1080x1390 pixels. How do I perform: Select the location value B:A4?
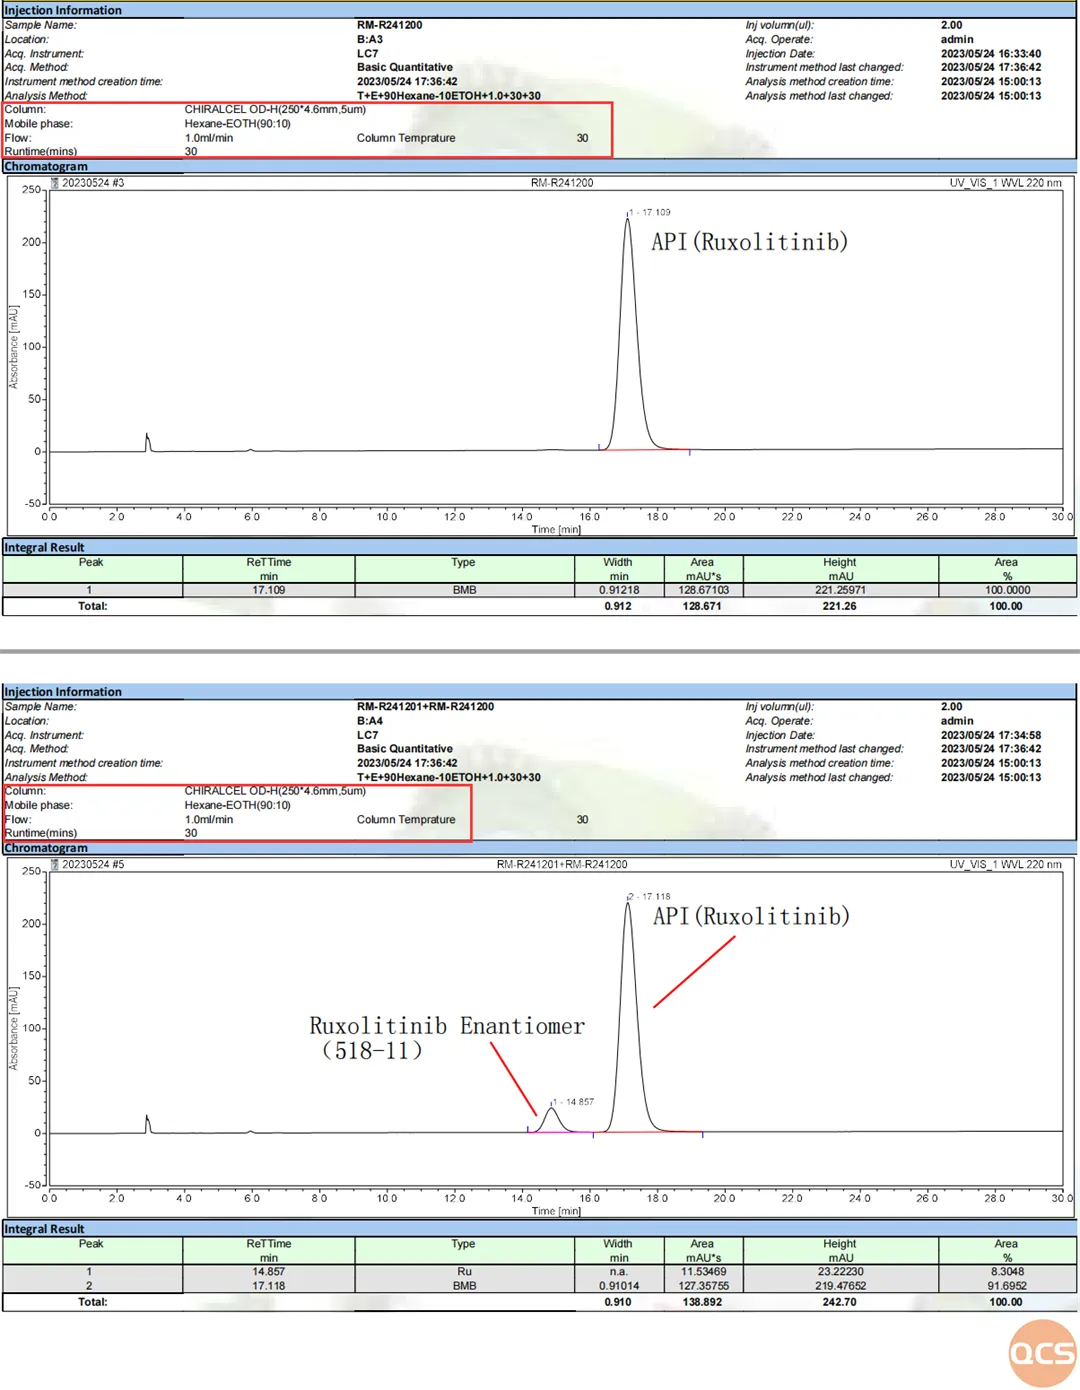pos(370,721)
